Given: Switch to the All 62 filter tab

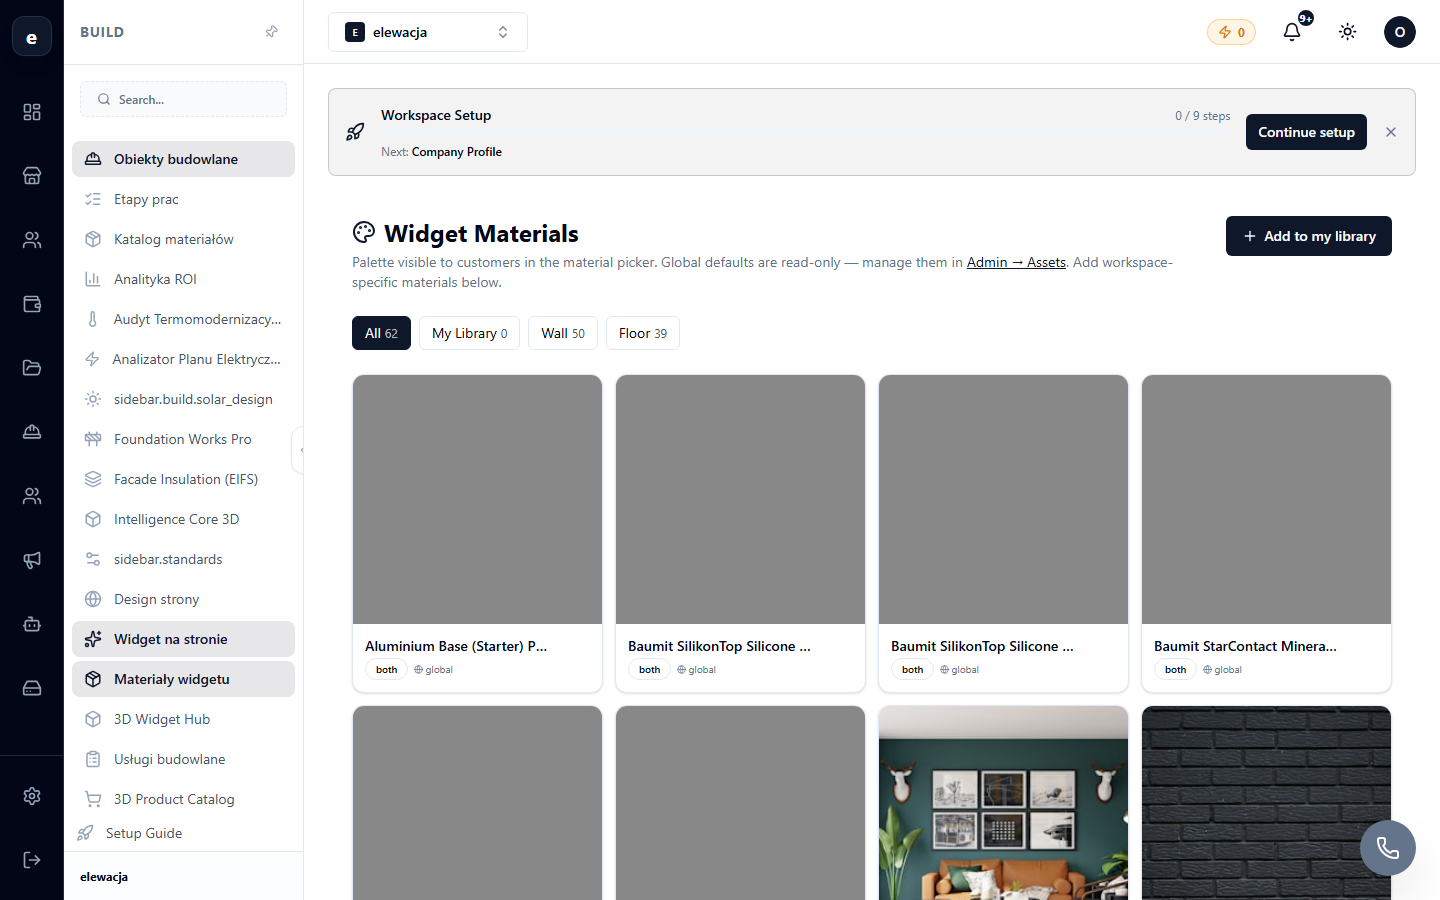Looking at the screenshot, I should click(381, 333).
